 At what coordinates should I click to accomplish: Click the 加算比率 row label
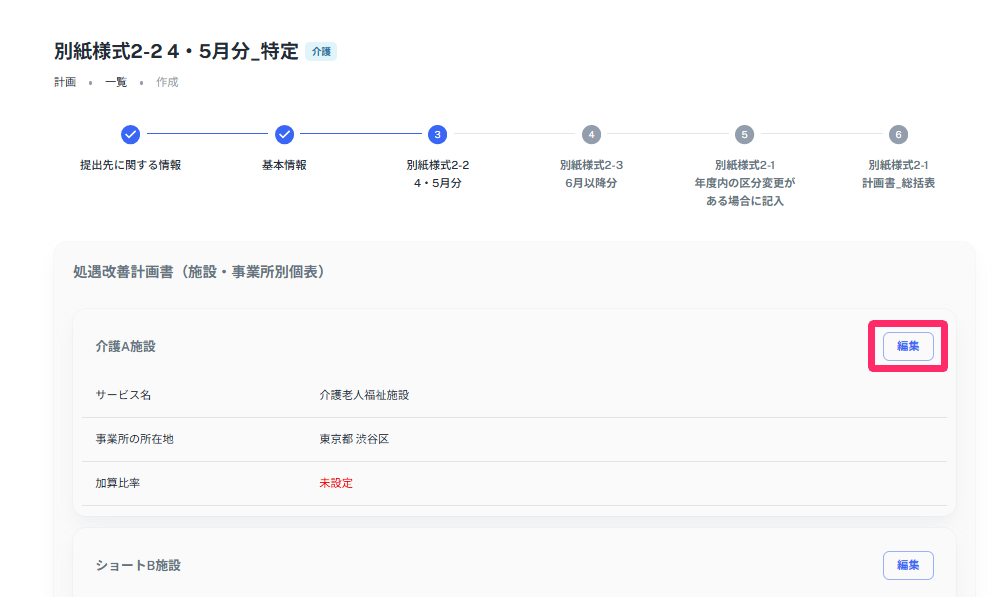pos(118,483)
